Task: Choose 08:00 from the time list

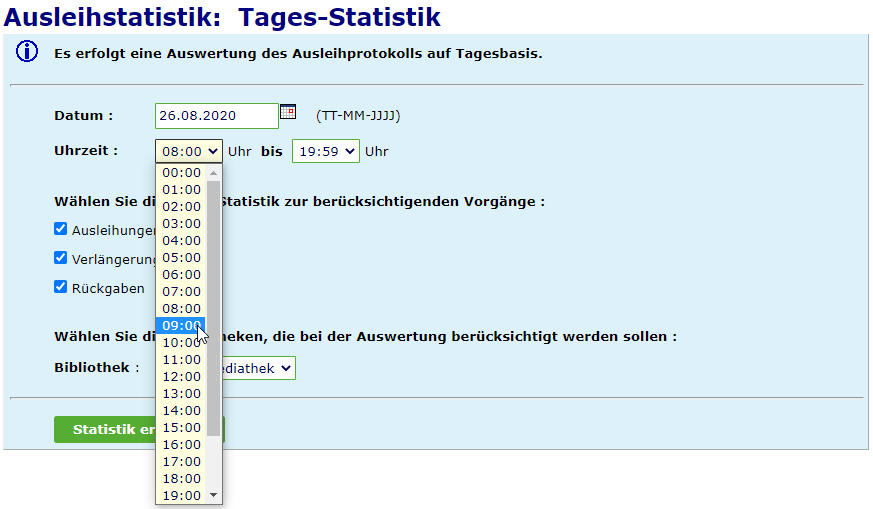Action: coord(181,309)
